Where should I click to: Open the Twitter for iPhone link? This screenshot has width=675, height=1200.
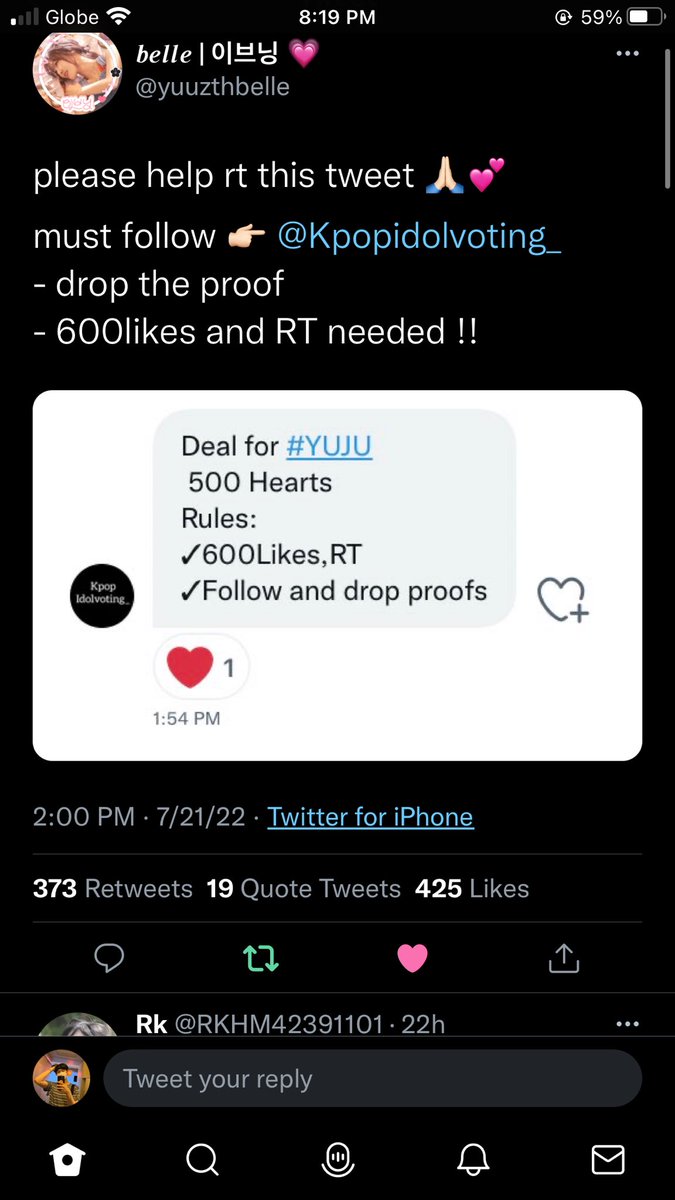tap(370, 817)
